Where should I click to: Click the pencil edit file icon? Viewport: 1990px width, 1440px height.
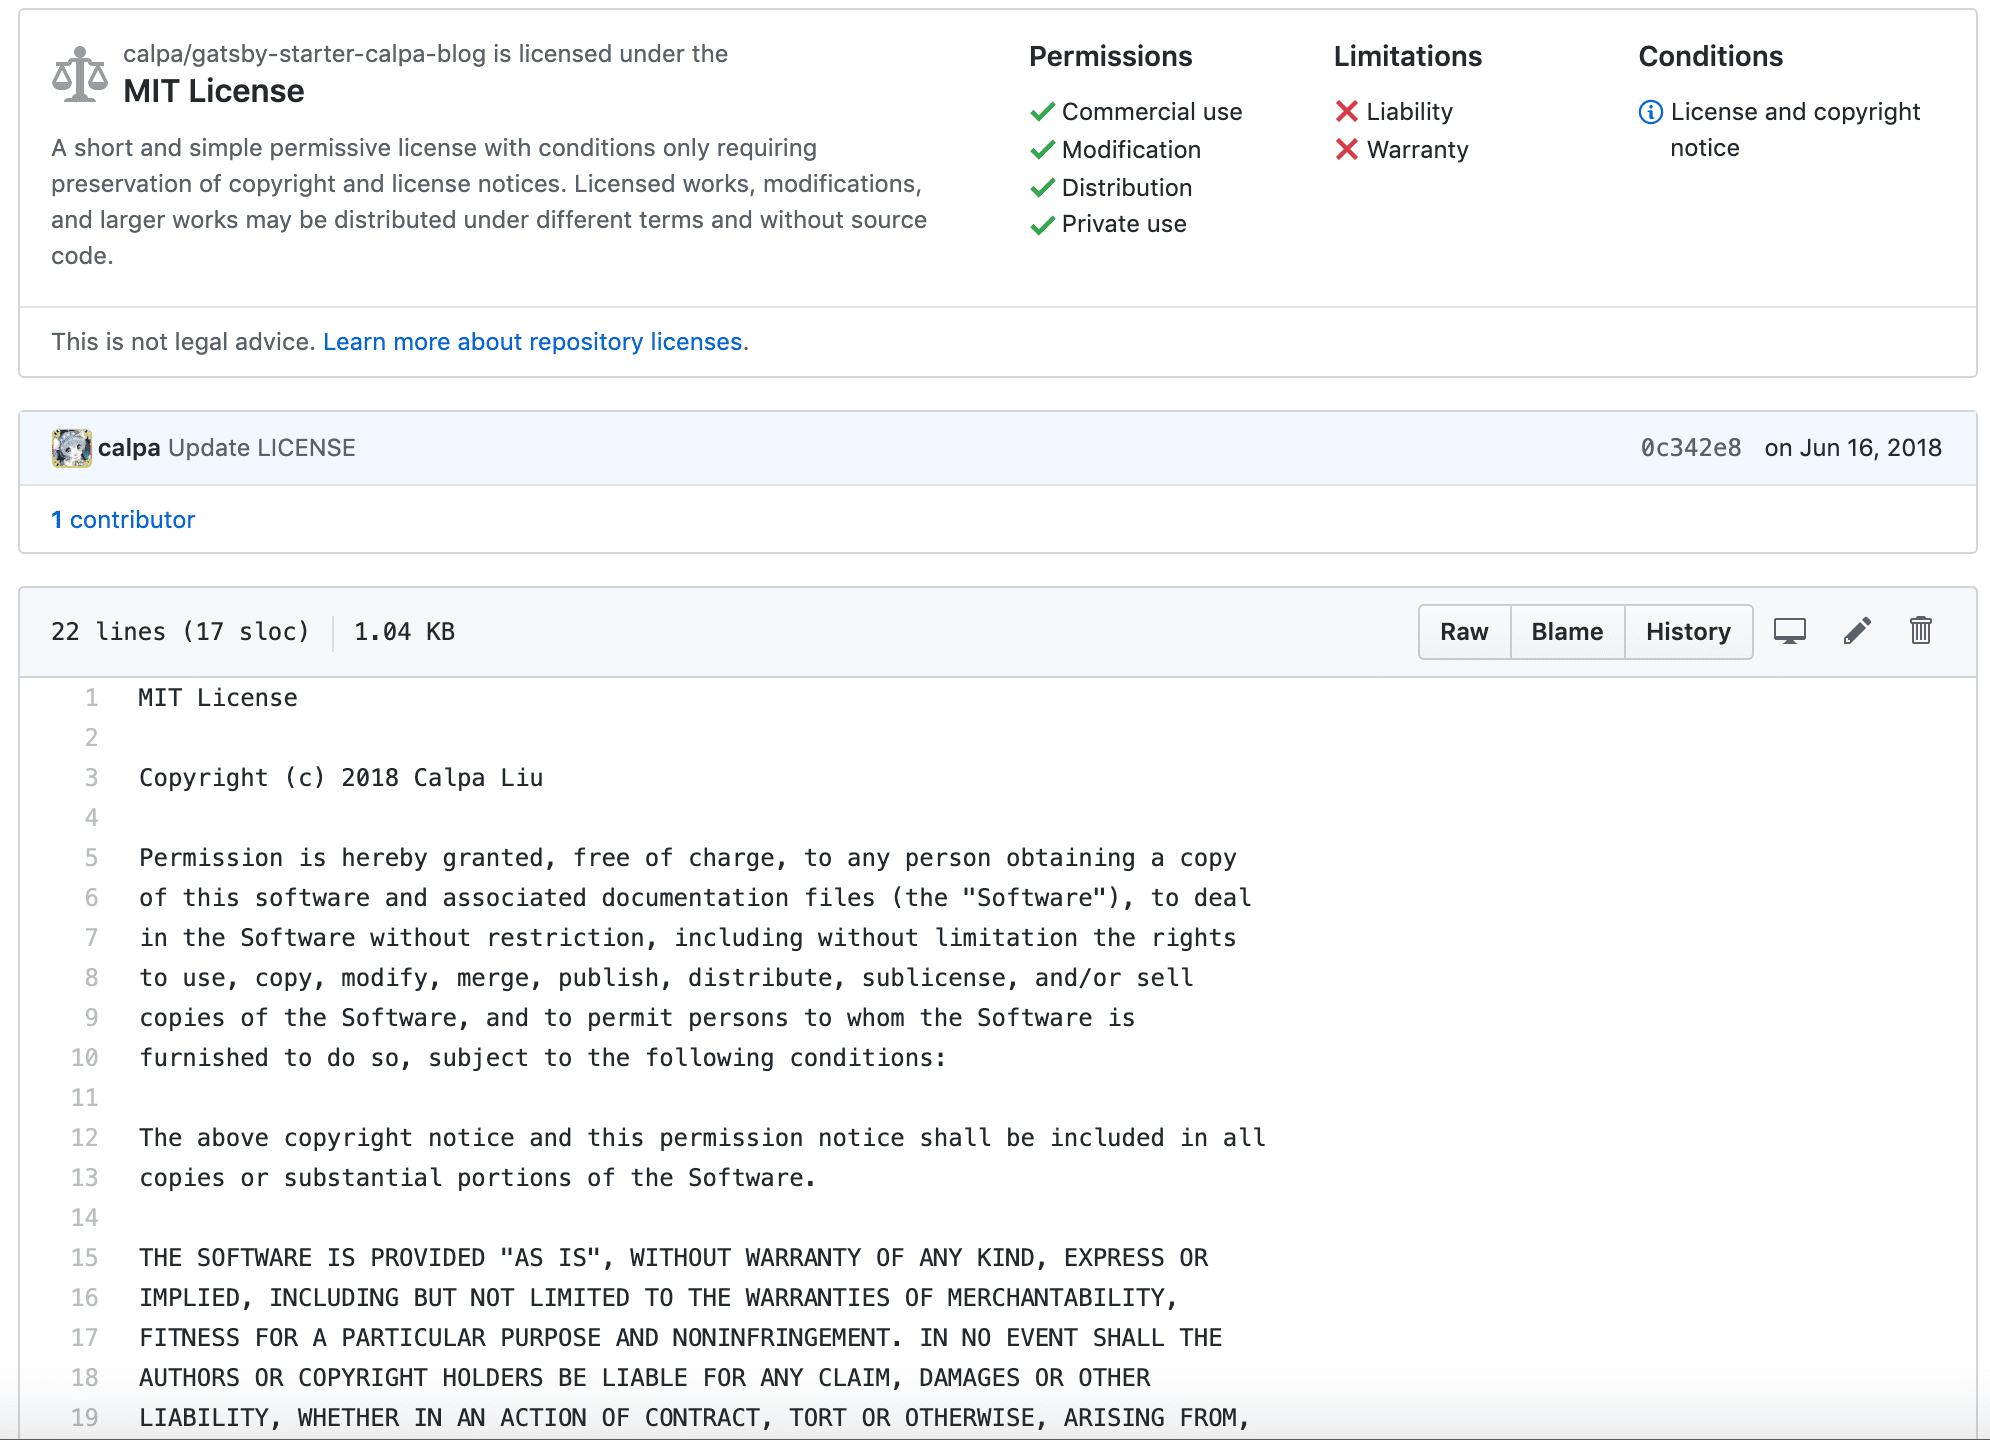point(1857,631)
